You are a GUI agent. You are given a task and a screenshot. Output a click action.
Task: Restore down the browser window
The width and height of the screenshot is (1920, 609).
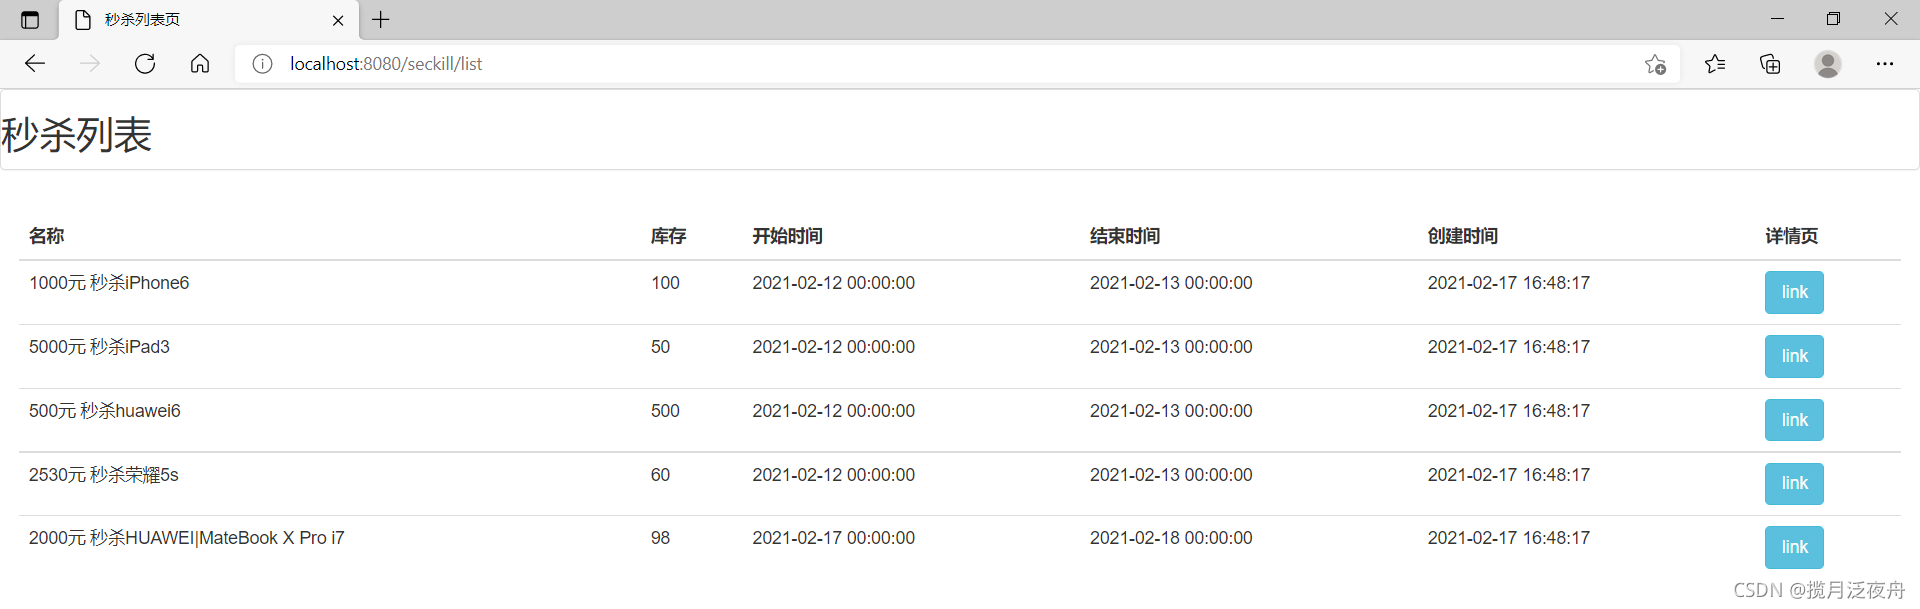click(1833, 19)
